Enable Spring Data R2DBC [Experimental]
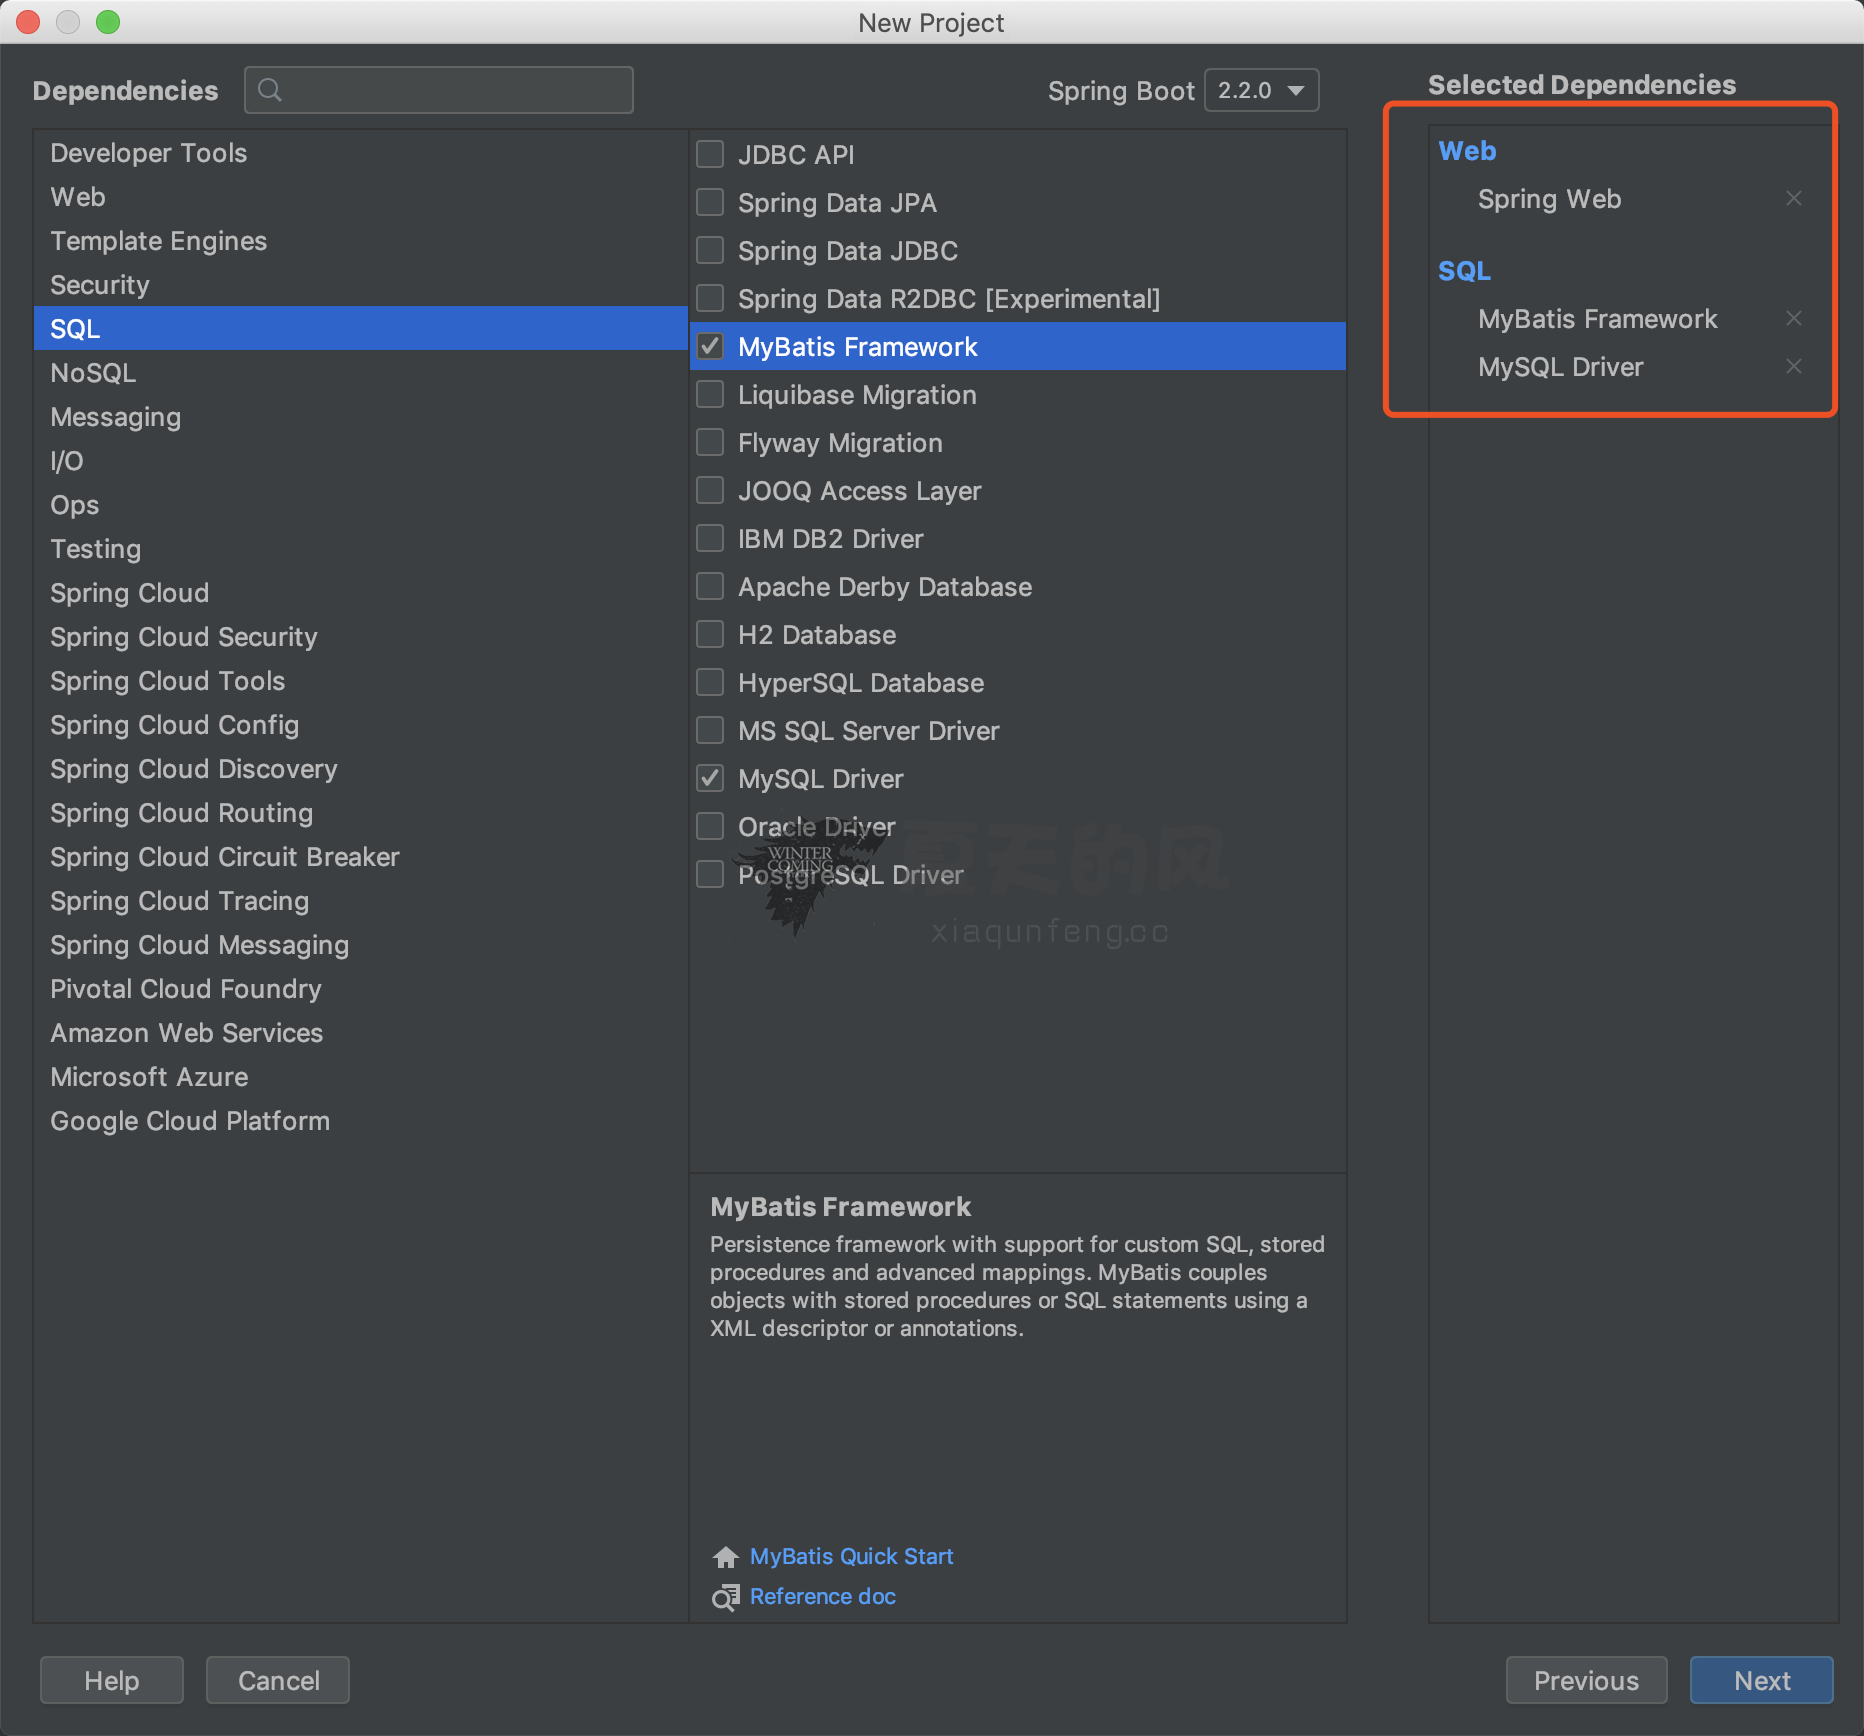 pyautogui.click(x=710, y=298)
